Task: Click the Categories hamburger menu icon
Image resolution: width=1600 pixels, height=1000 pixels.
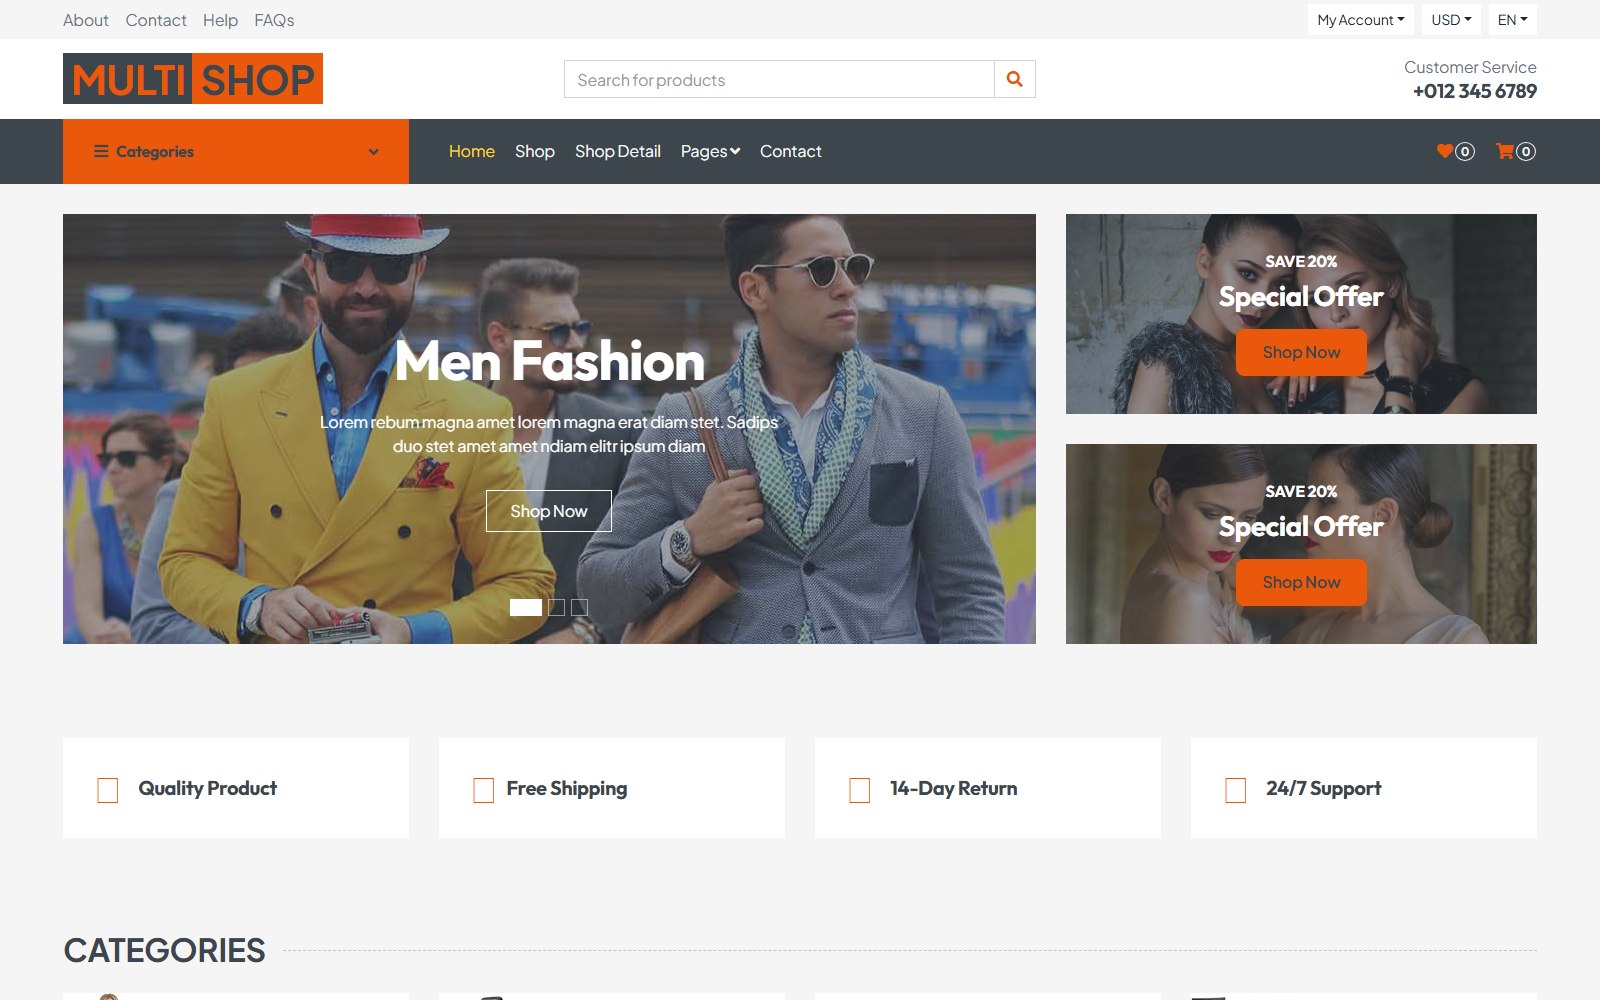Action: (101, 151)
